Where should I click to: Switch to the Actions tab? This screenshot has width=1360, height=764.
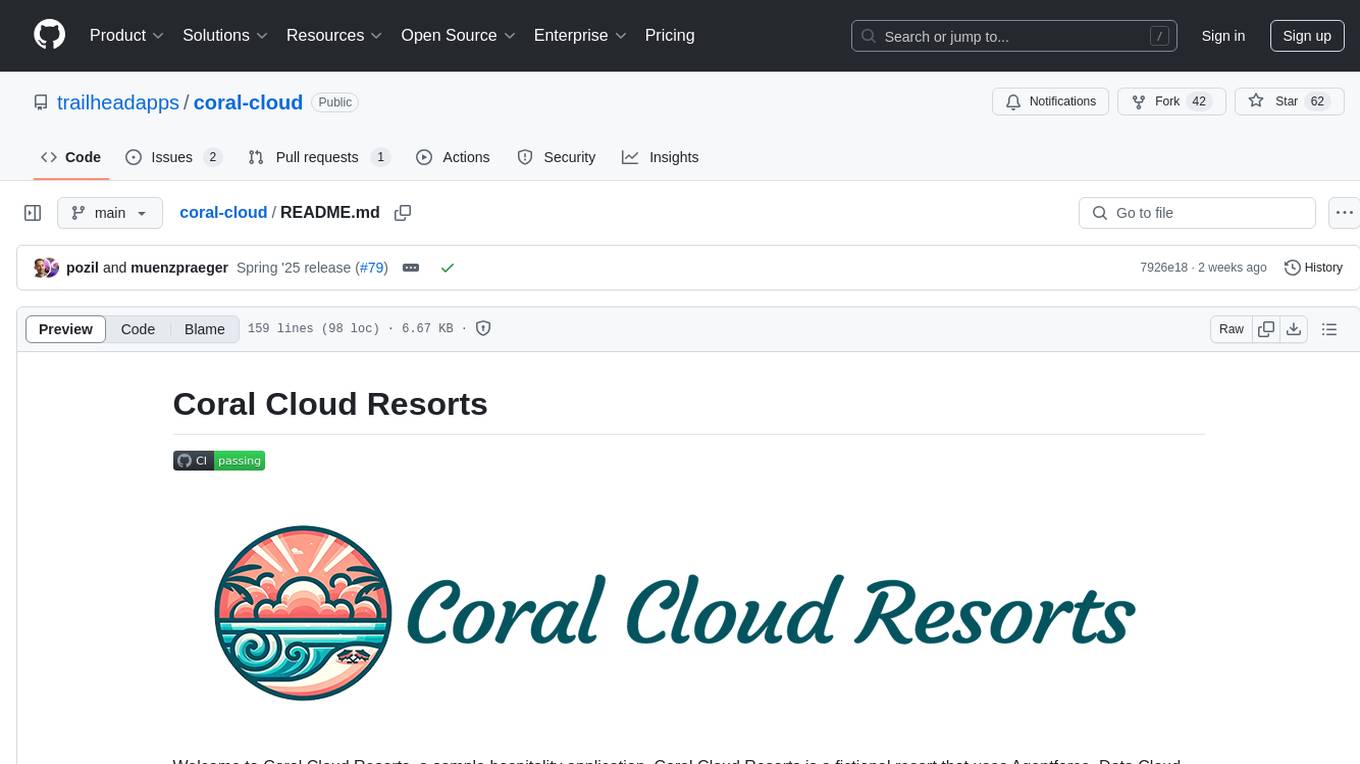click(x=453, y=157)
